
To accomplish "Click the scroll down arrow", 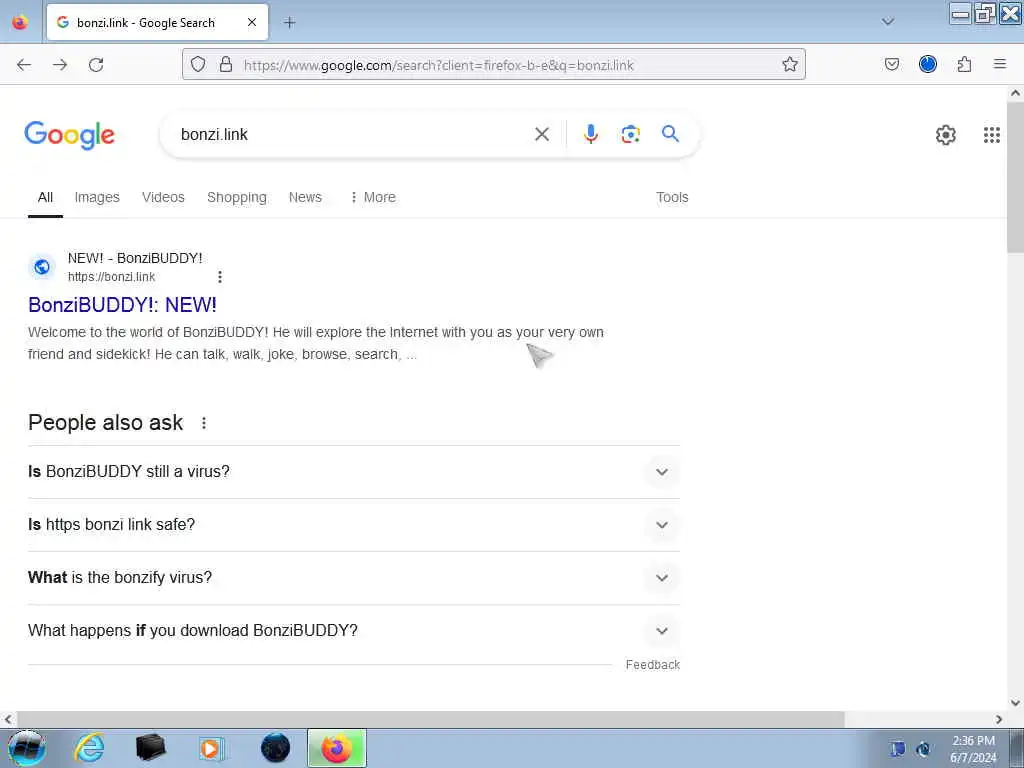I will [1015, 703].
